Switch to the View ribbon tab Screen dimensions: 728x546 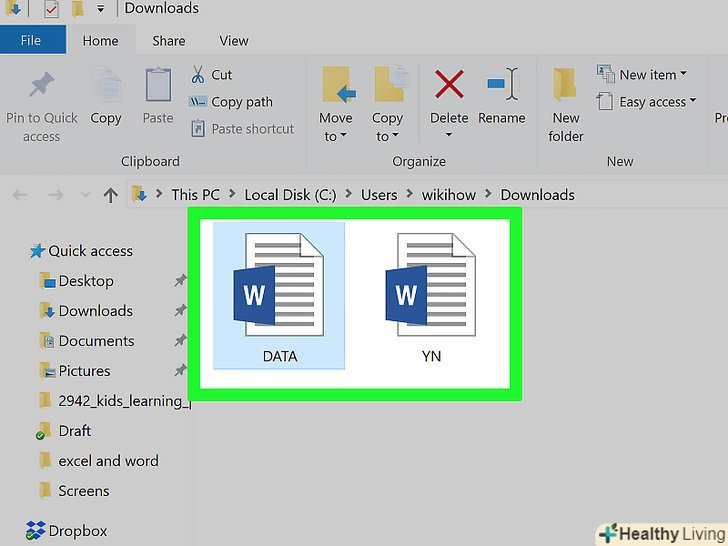(x=234, y=41)
